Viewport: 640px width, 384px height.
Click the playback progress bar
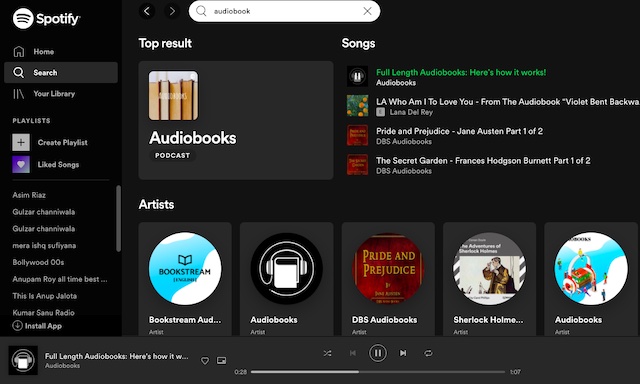(378, 372)
